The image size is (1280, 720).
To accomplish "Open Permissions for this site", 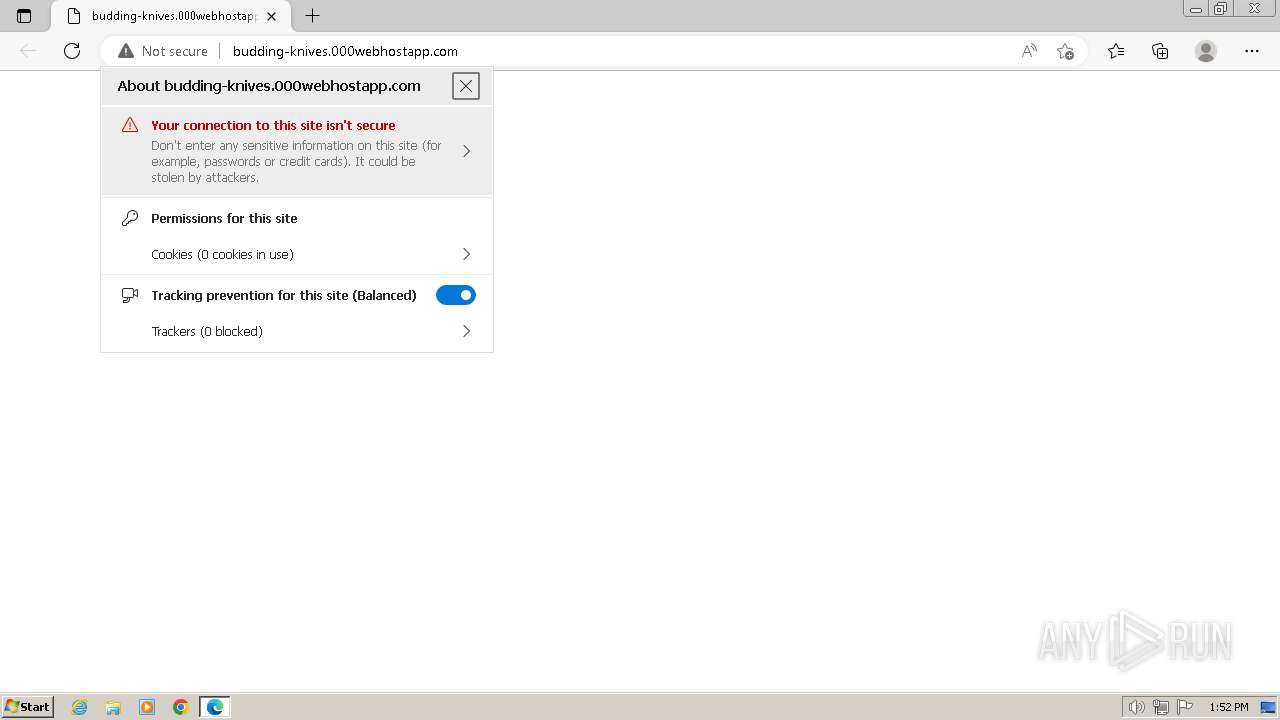I will coord(224,218).
